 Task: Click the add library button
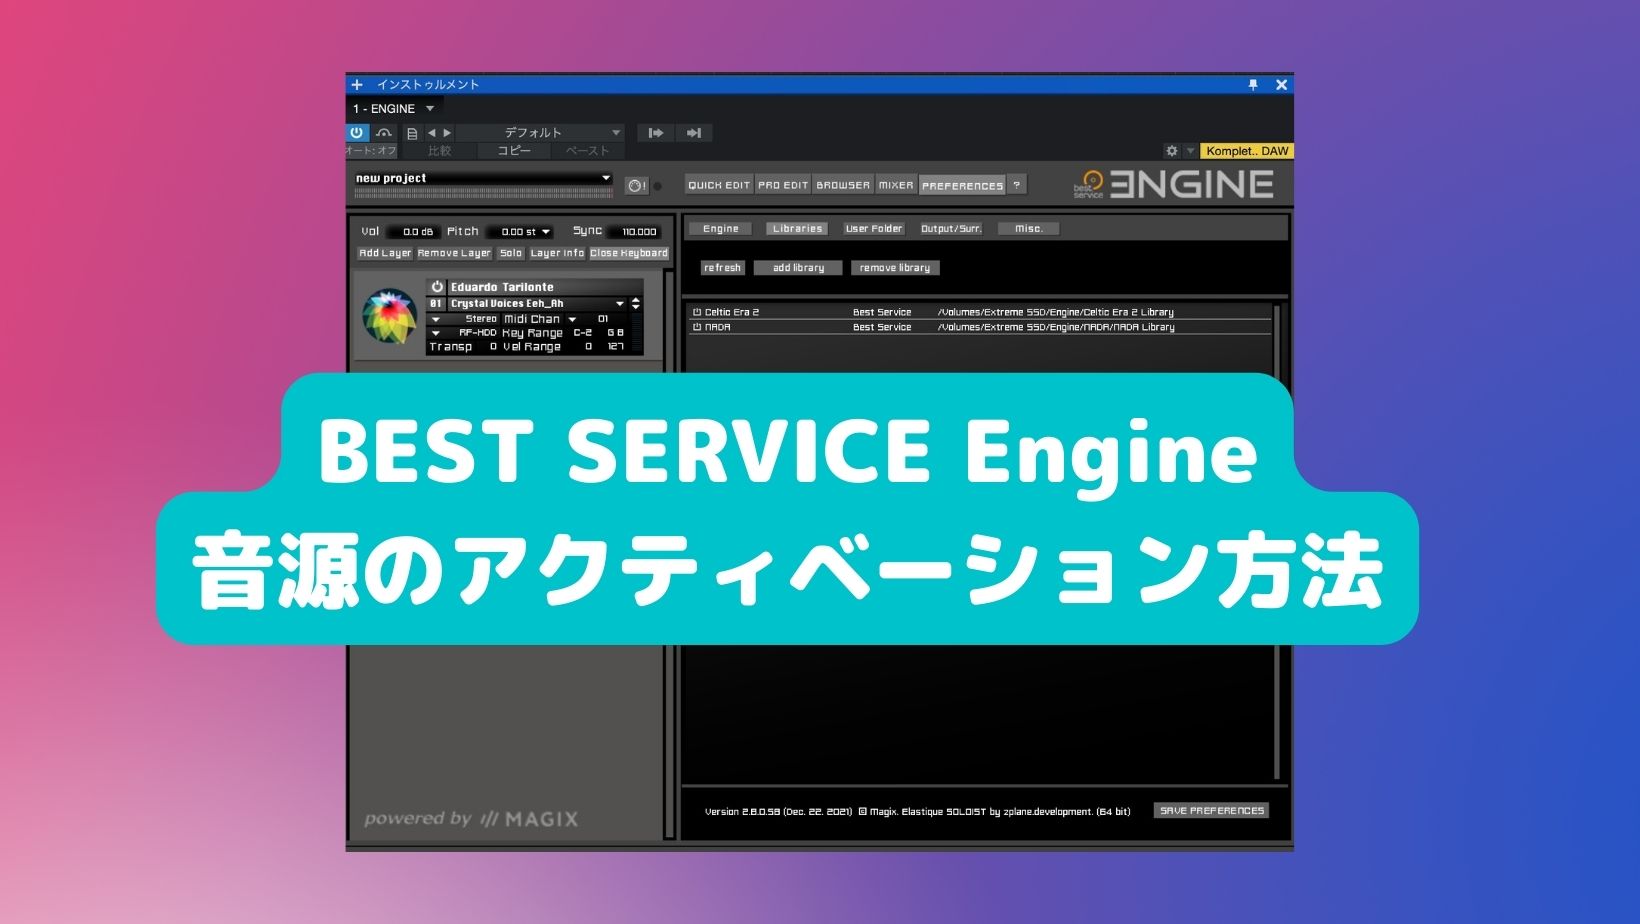pos(798,268)
